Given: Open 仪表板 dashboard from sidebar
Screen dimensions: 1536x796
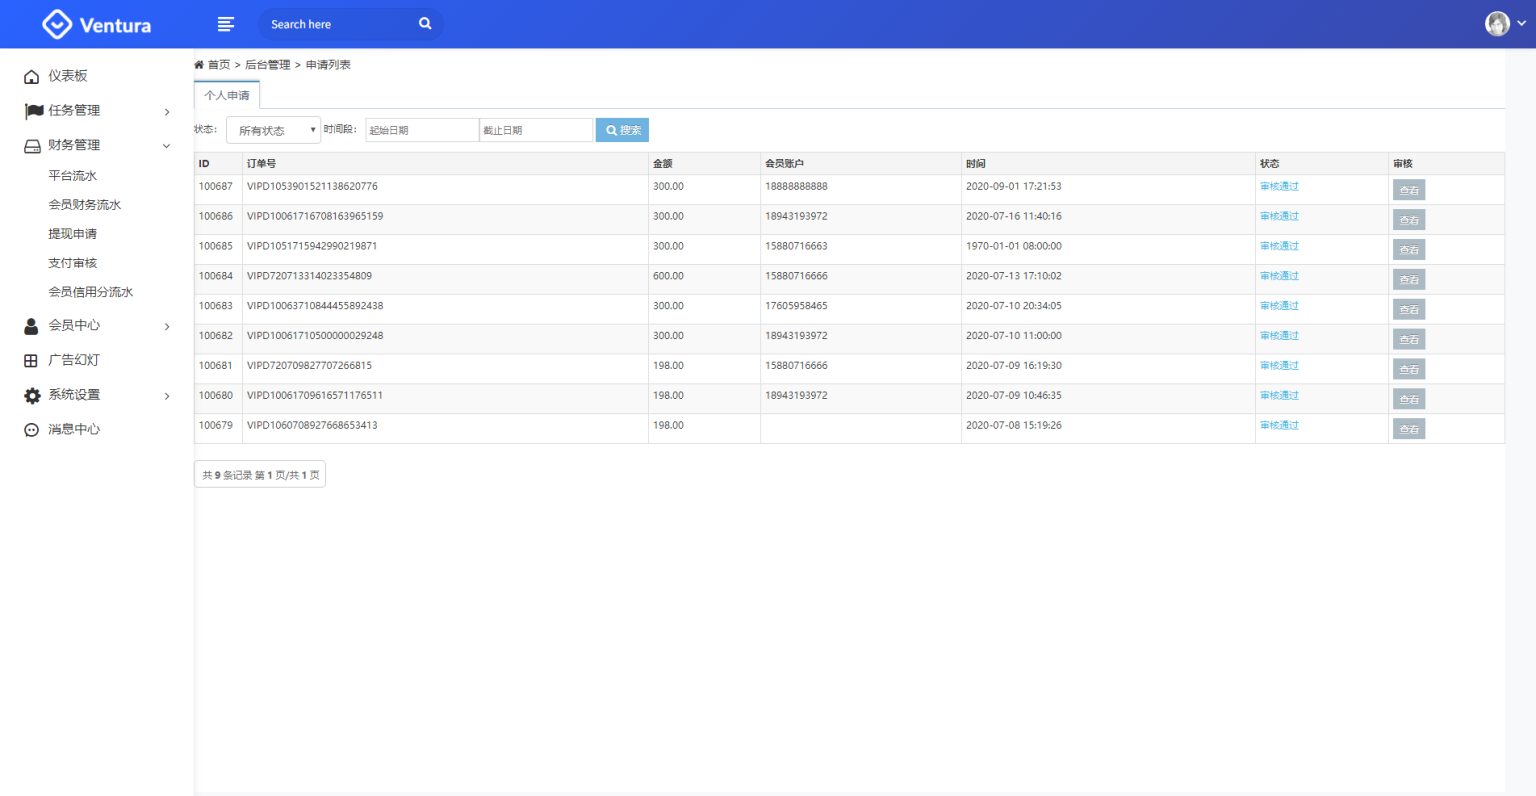Looking at the screenshot, I should pos(68,76).
